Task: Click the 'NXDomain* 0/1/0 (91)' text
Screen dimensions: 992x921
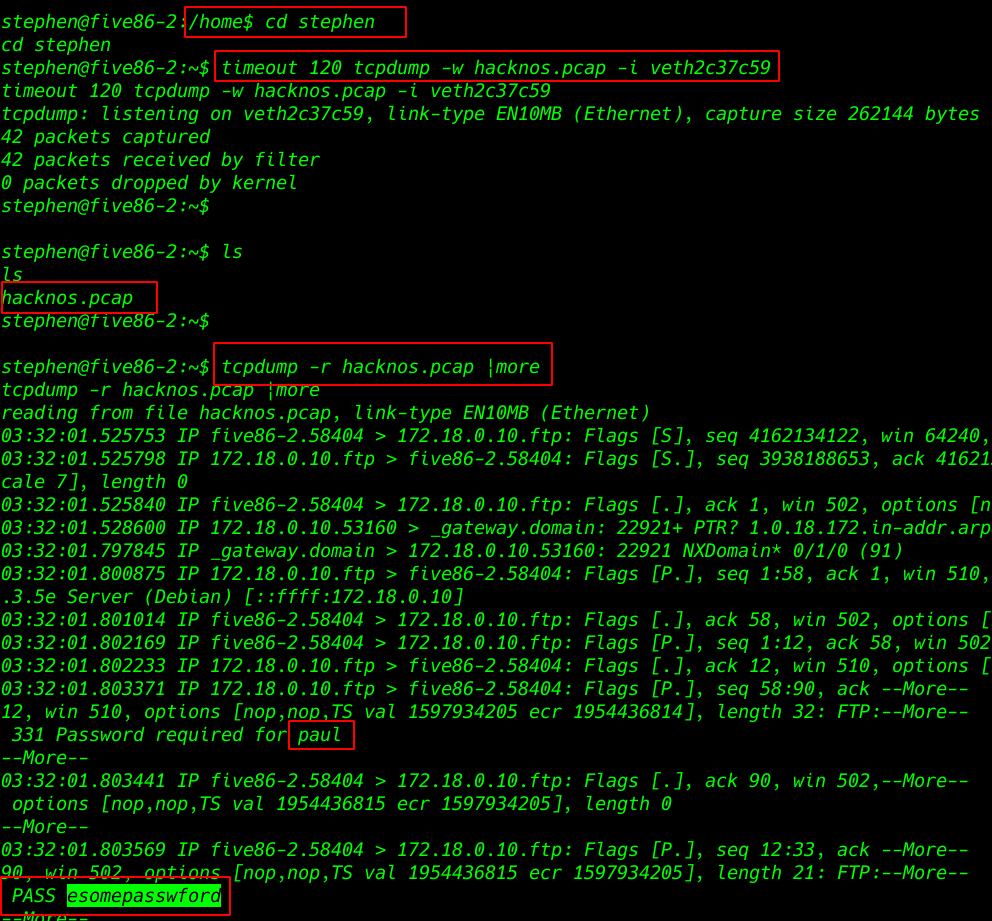Action: (793, 551)
